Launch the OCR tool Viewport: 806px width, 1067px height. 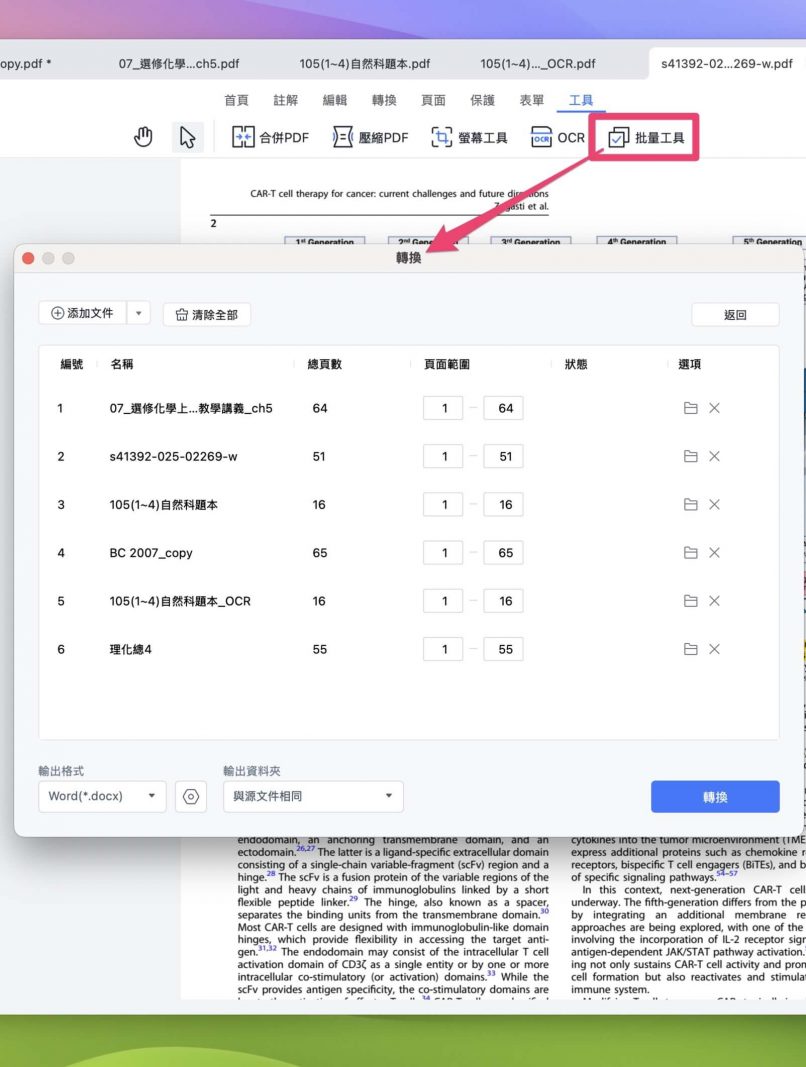[x=557, y=138]
